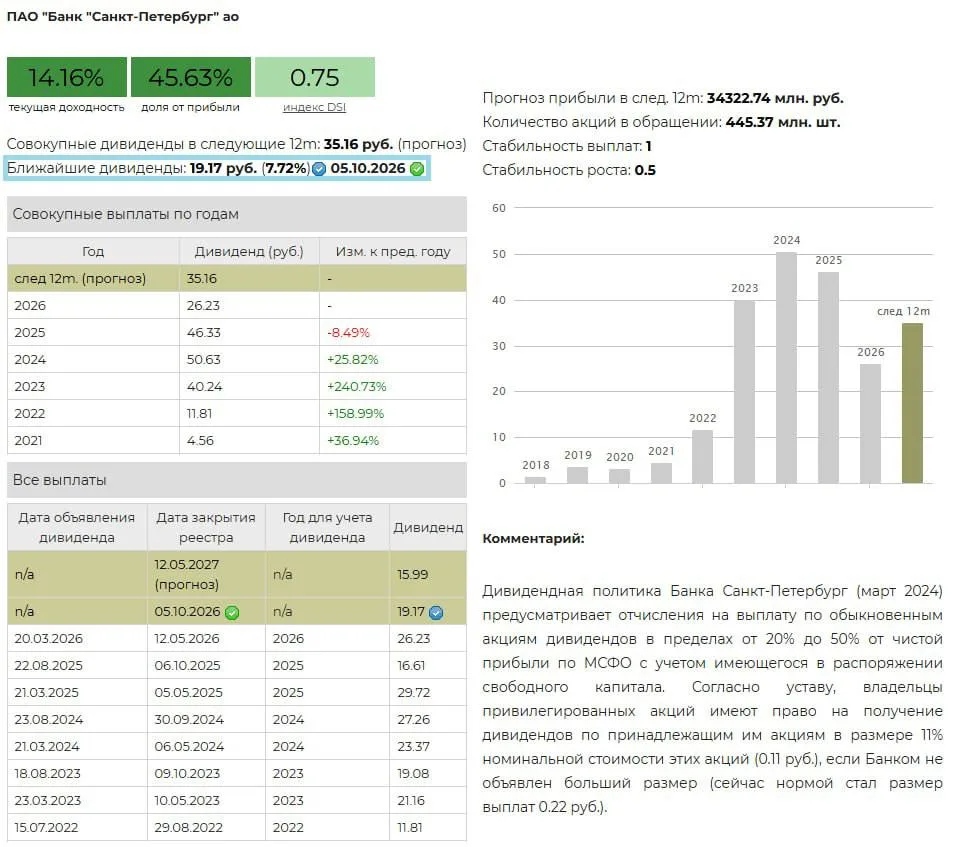
Task: Click the Совокупные выплаты по годам header
Action: click(x=237, y=214)
